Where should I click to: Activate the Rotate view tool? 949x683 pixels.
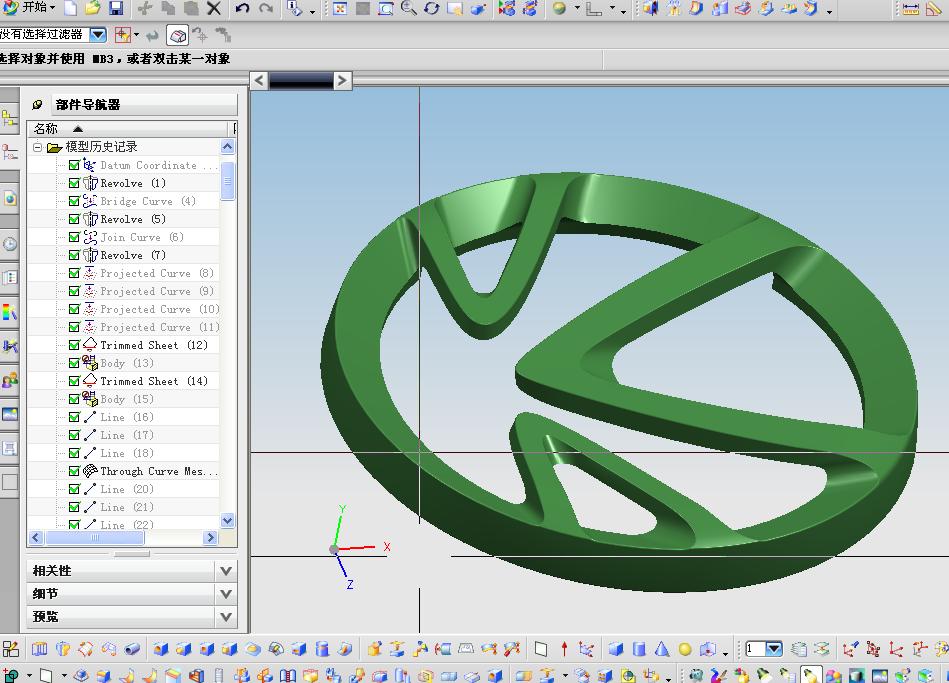point(431,8)
